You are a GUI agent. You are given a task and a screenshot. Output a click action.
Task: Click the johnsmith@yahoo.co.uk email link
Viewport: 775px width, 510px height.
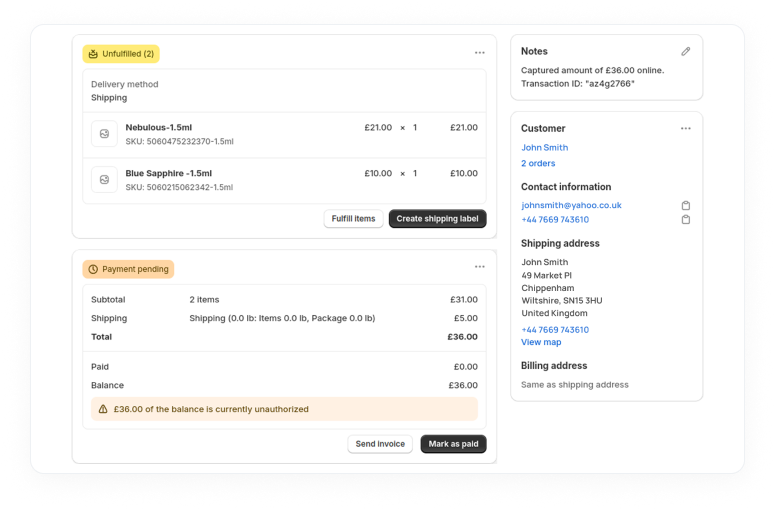(571, 205)
